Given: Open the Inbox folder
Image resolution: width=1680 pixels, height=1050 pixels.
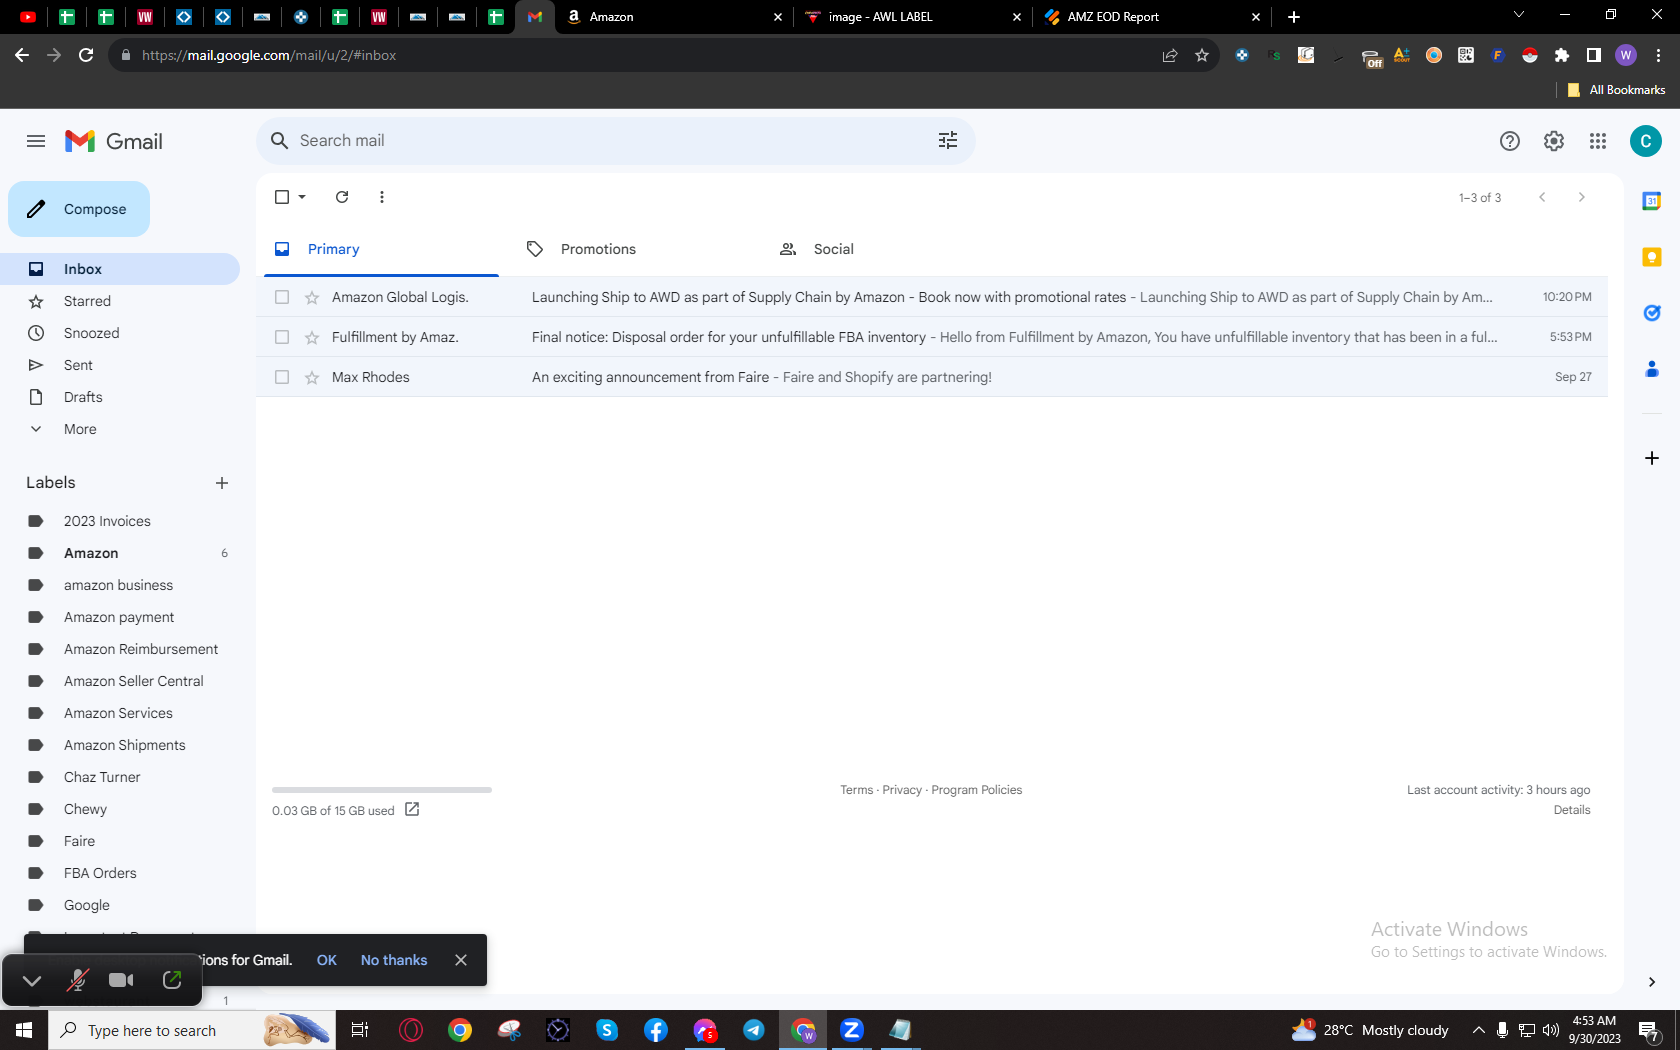Looking at the screenshot, I should click(x=120, y=269).
